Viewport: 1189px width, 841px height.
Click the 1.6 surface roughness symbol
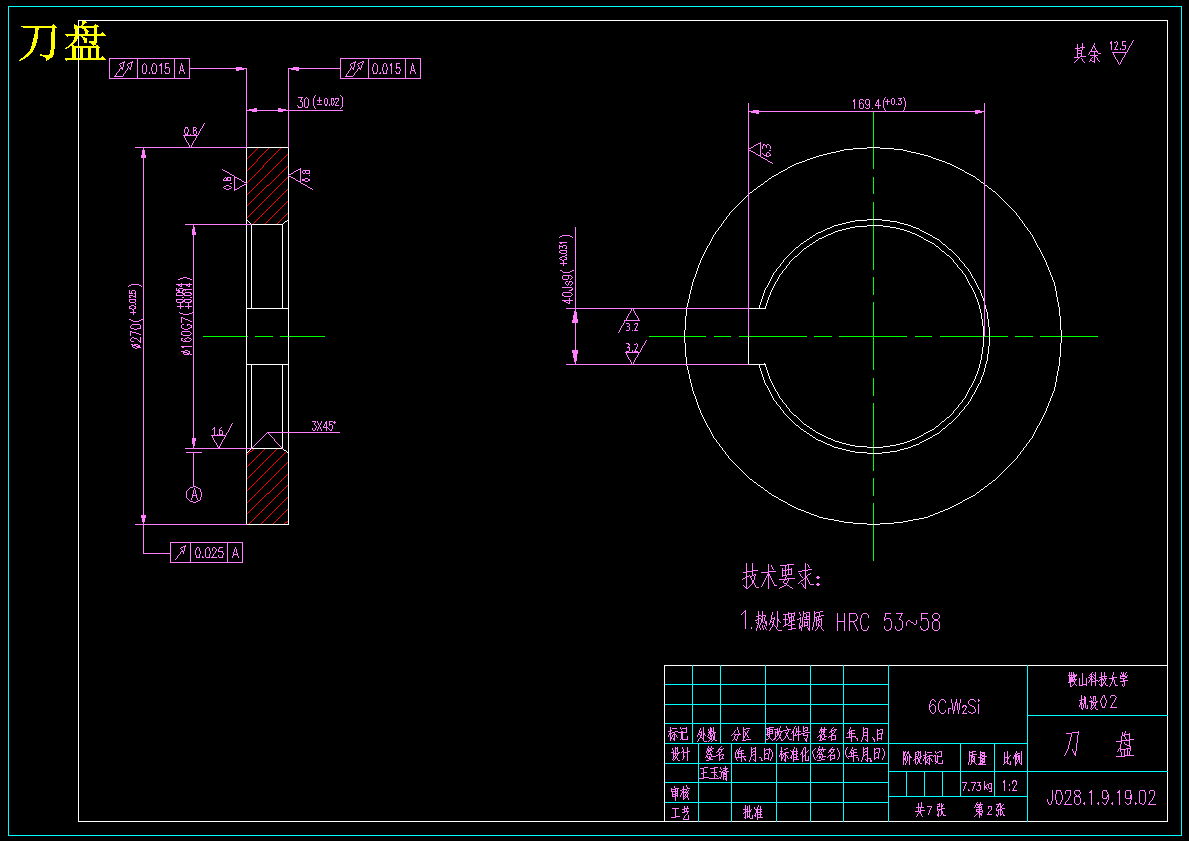pos(220,435)
